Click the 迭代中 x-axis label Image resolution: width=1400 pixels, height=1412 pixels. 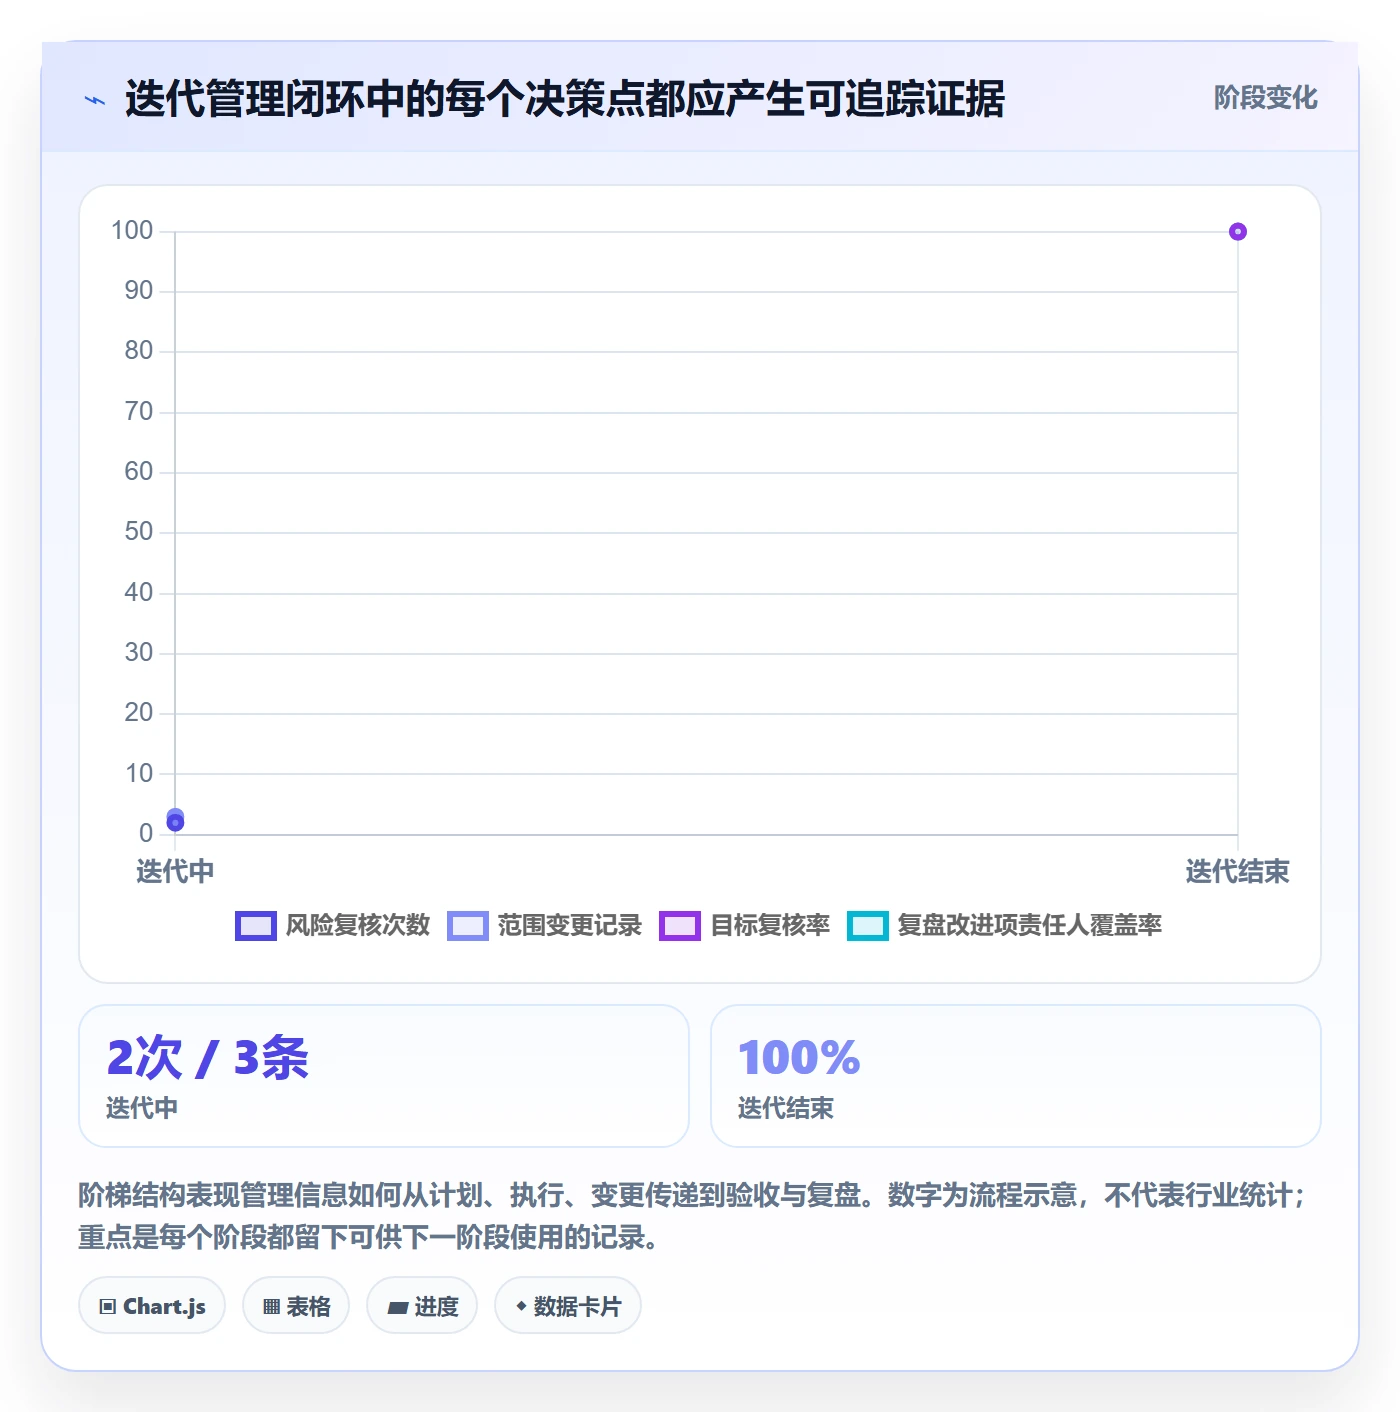[x=175, y=872]
